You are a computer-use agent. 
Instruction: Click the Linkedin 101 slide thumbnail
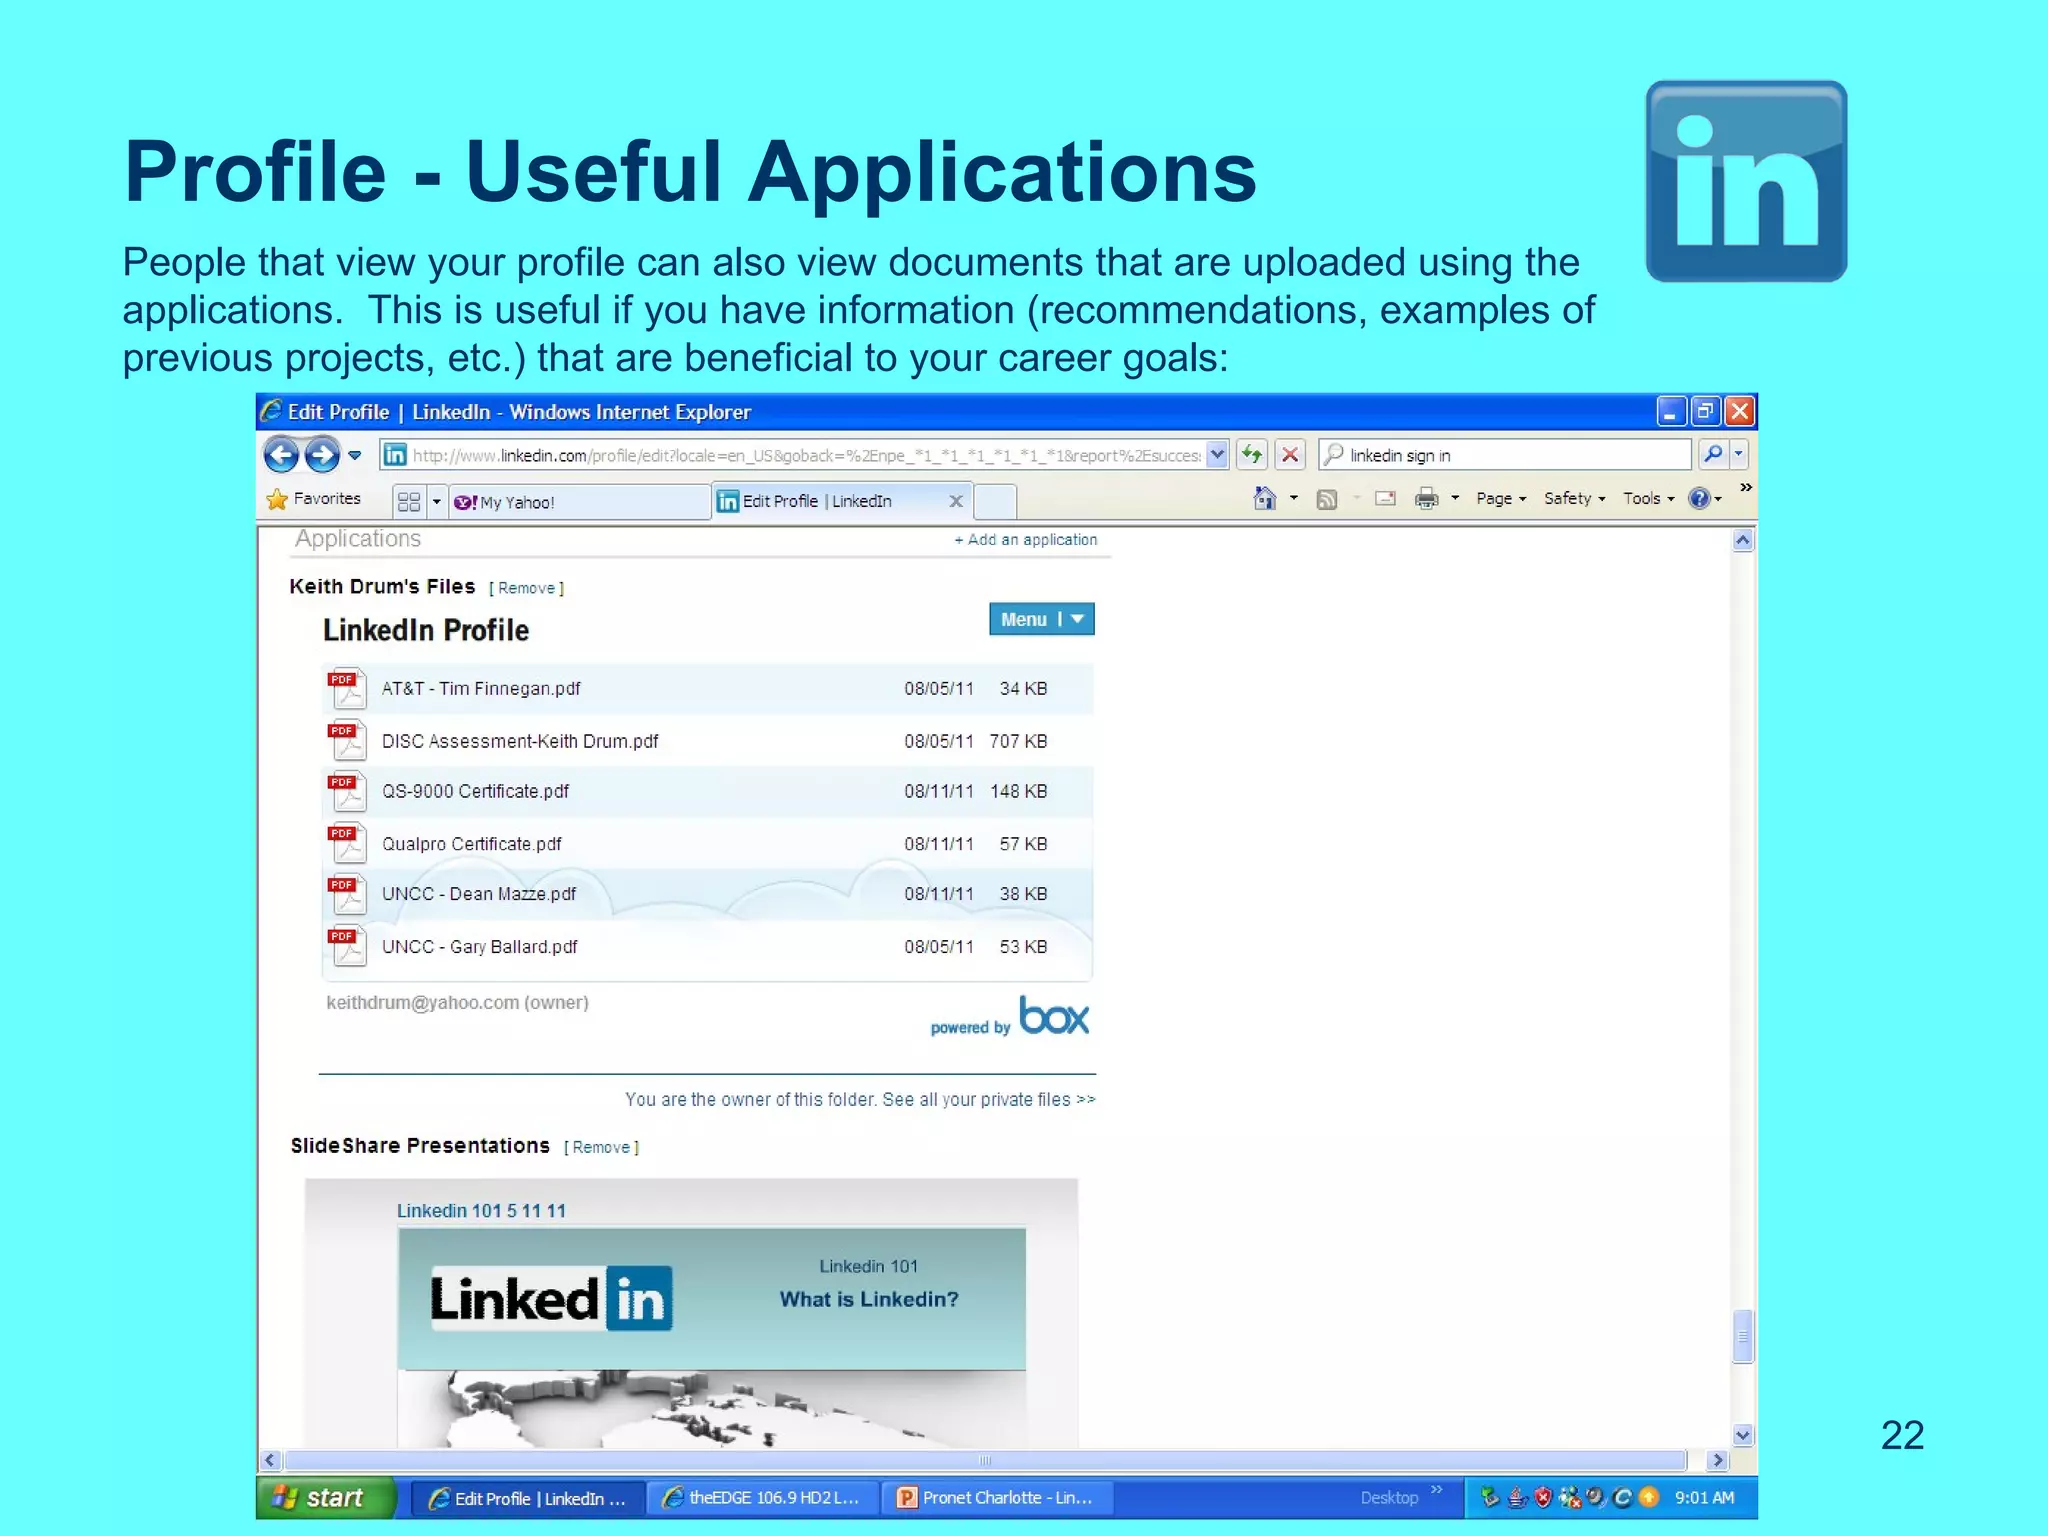coord(712,1338)
